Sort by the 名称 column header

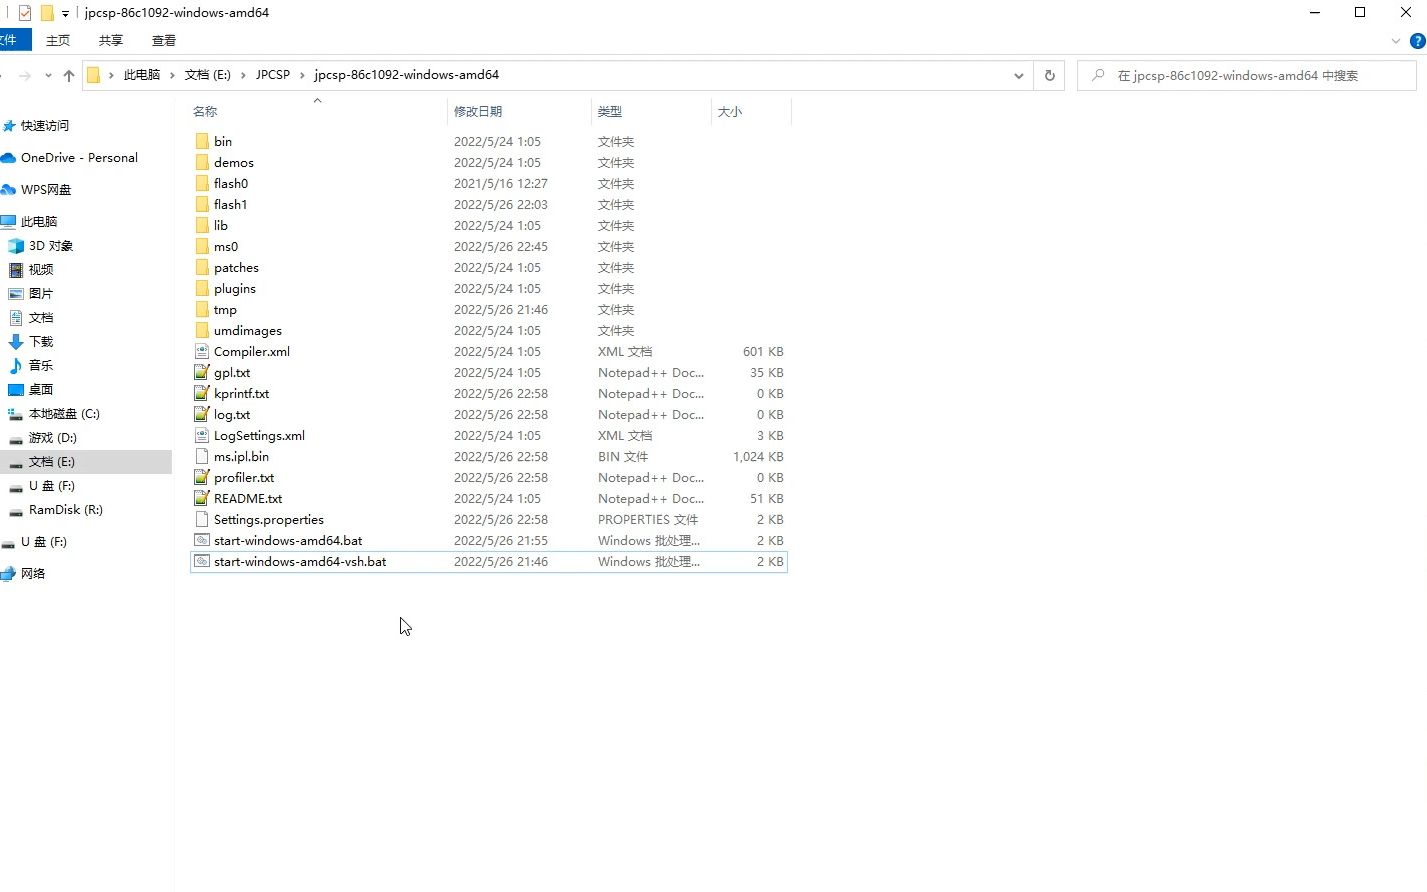click(x=205, y=111)
